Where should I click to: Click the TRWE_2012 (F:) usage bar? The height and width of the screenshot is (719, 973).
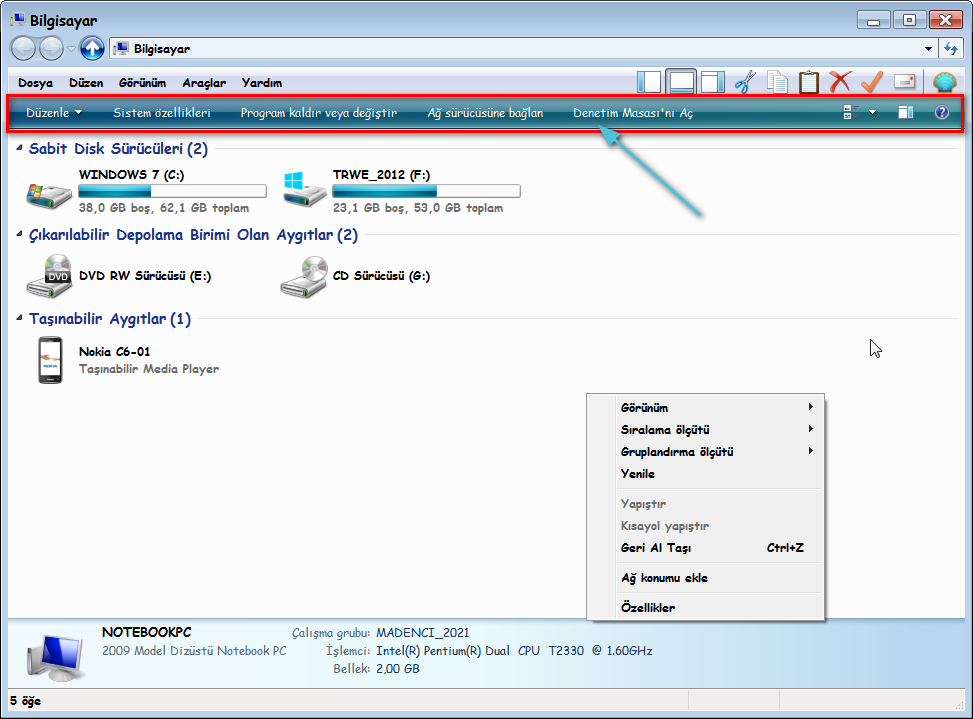[x=426, y=191]
